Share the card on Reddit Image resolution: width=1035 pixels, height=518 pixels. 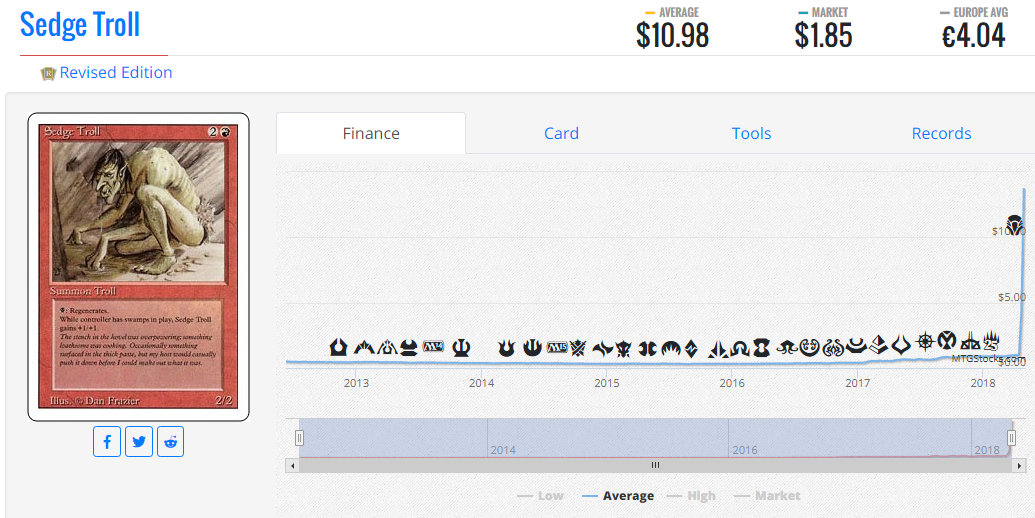coord(170,441)
